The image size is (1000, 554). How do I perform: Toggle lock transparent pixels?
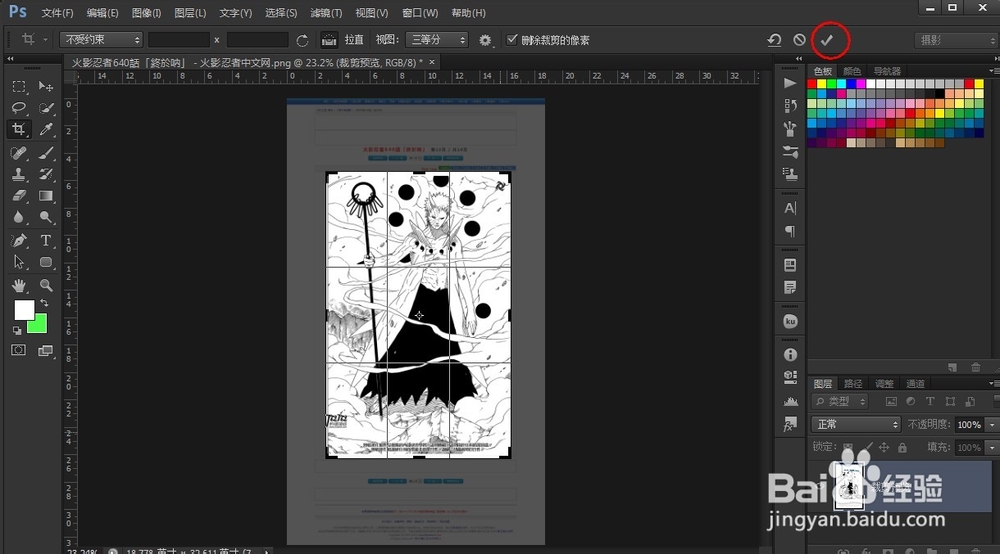click(x=848, y=448)
